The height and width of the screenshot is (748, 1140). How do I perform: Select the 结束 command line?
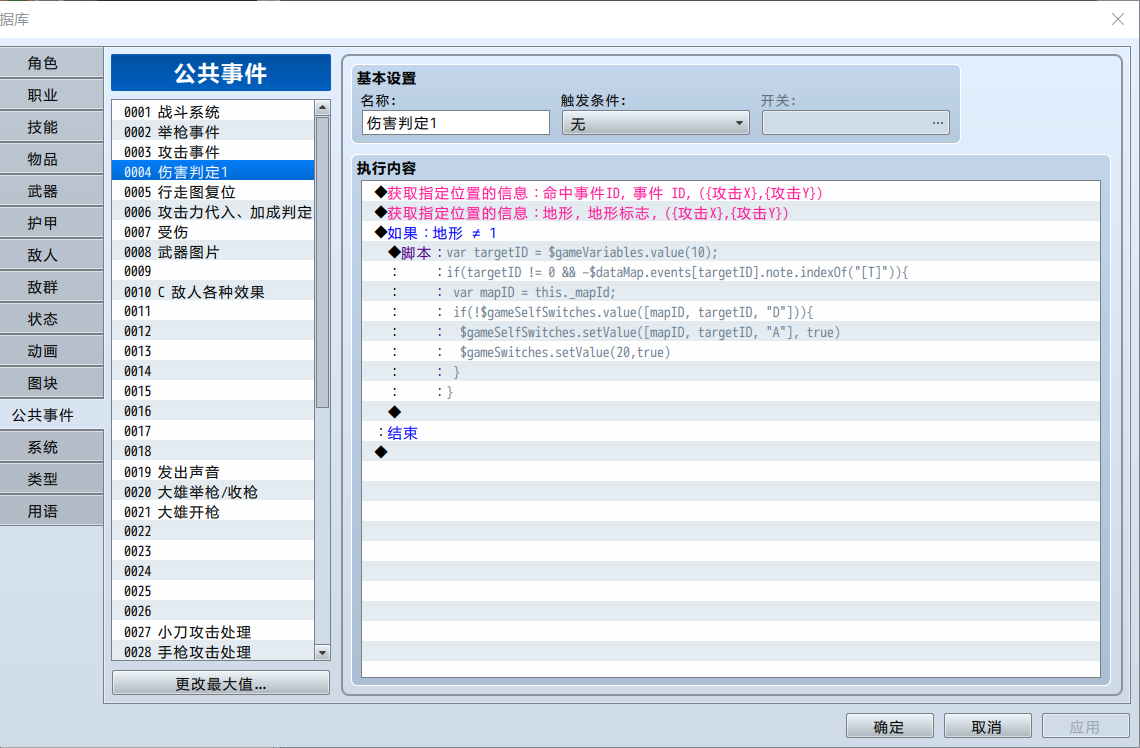(x=731, y=433)
